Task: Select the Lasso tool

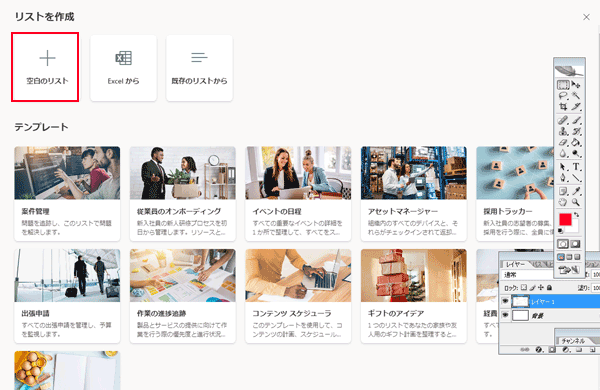Action: point(563,96)
